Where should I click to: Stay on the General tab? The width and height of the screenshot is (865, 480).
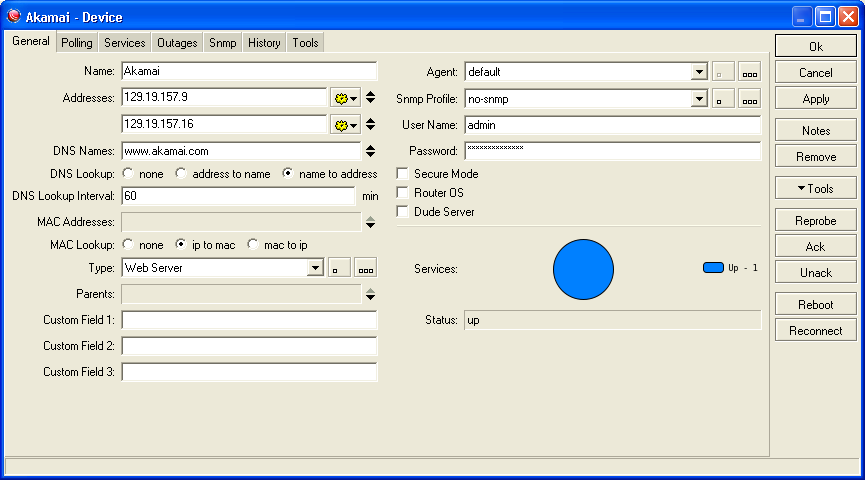[31, 41]
